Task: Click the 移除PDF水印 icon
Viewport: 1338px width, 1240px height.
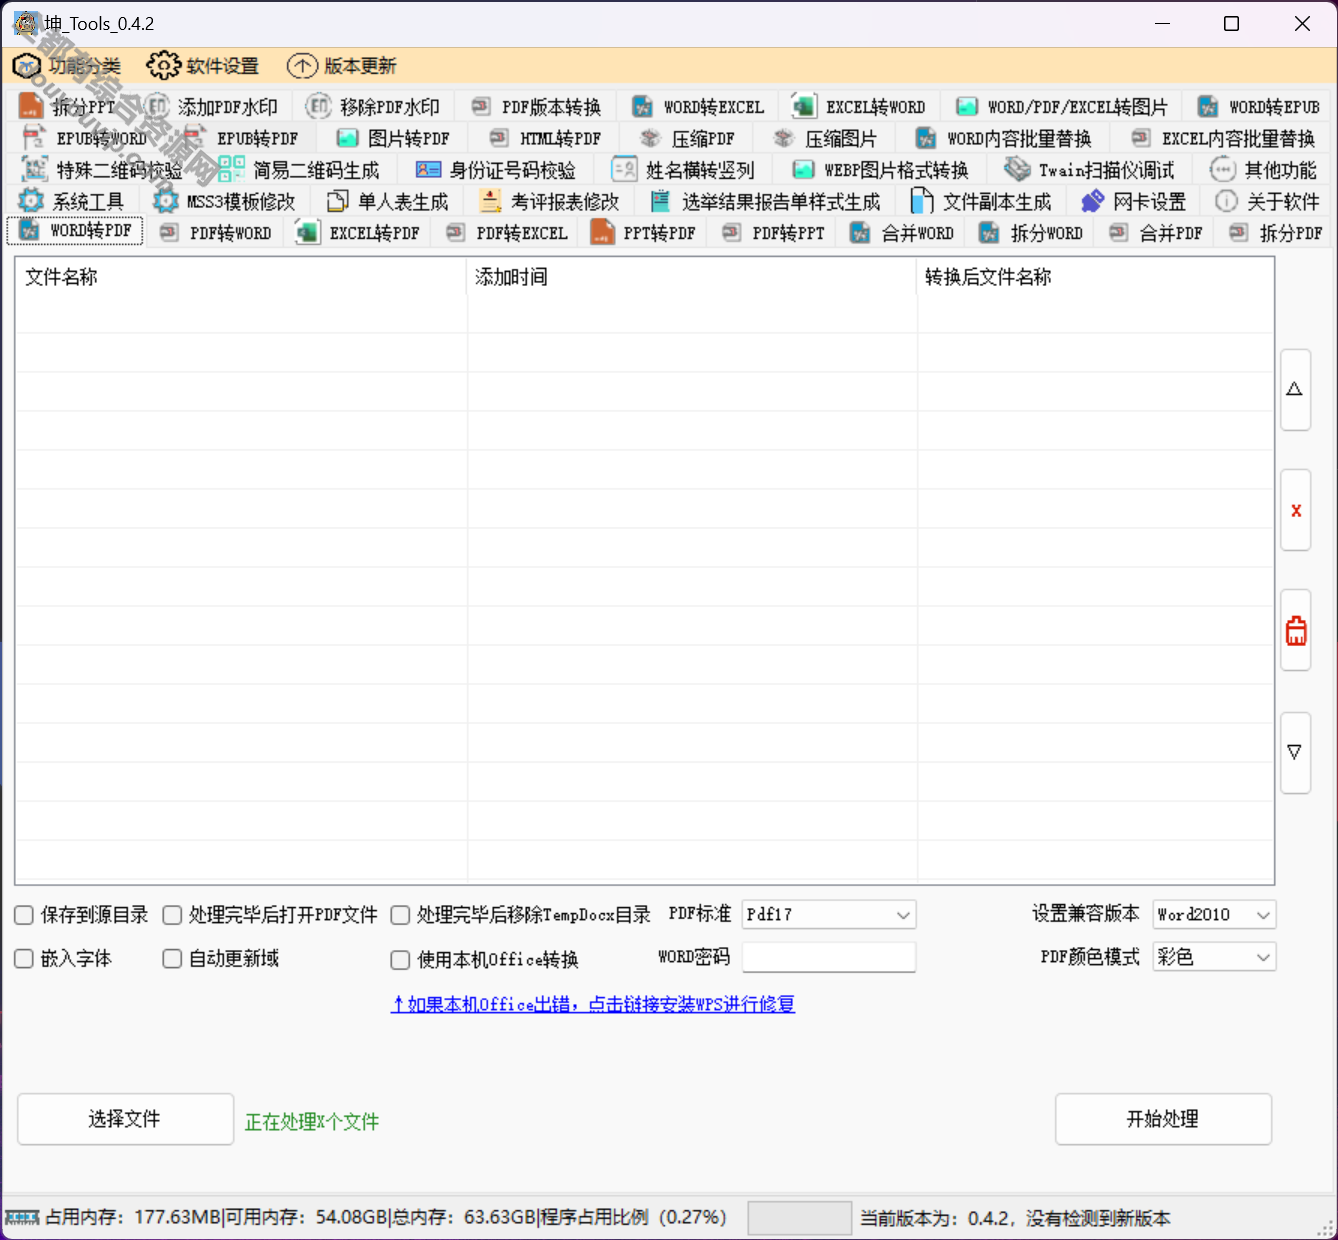Action: 318,106
